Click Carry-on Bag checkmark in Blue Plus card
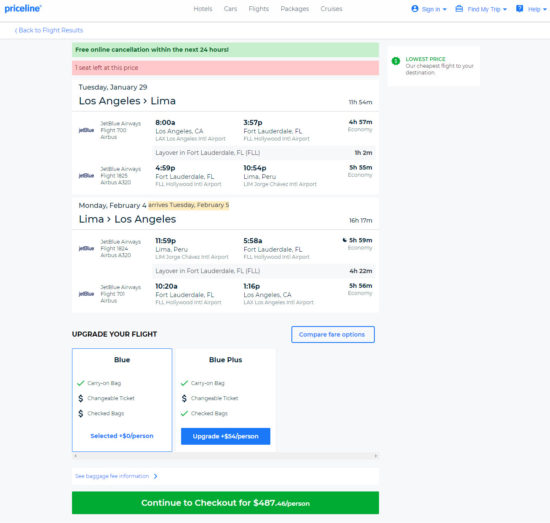This screenshot has height=523, width=550. 184,383
